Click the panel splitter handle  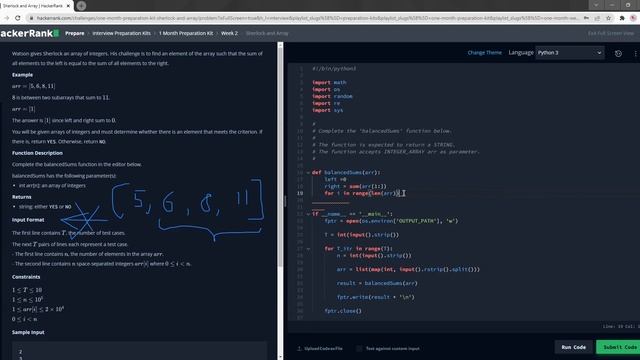pyautogui.click(x=285, y=201)
